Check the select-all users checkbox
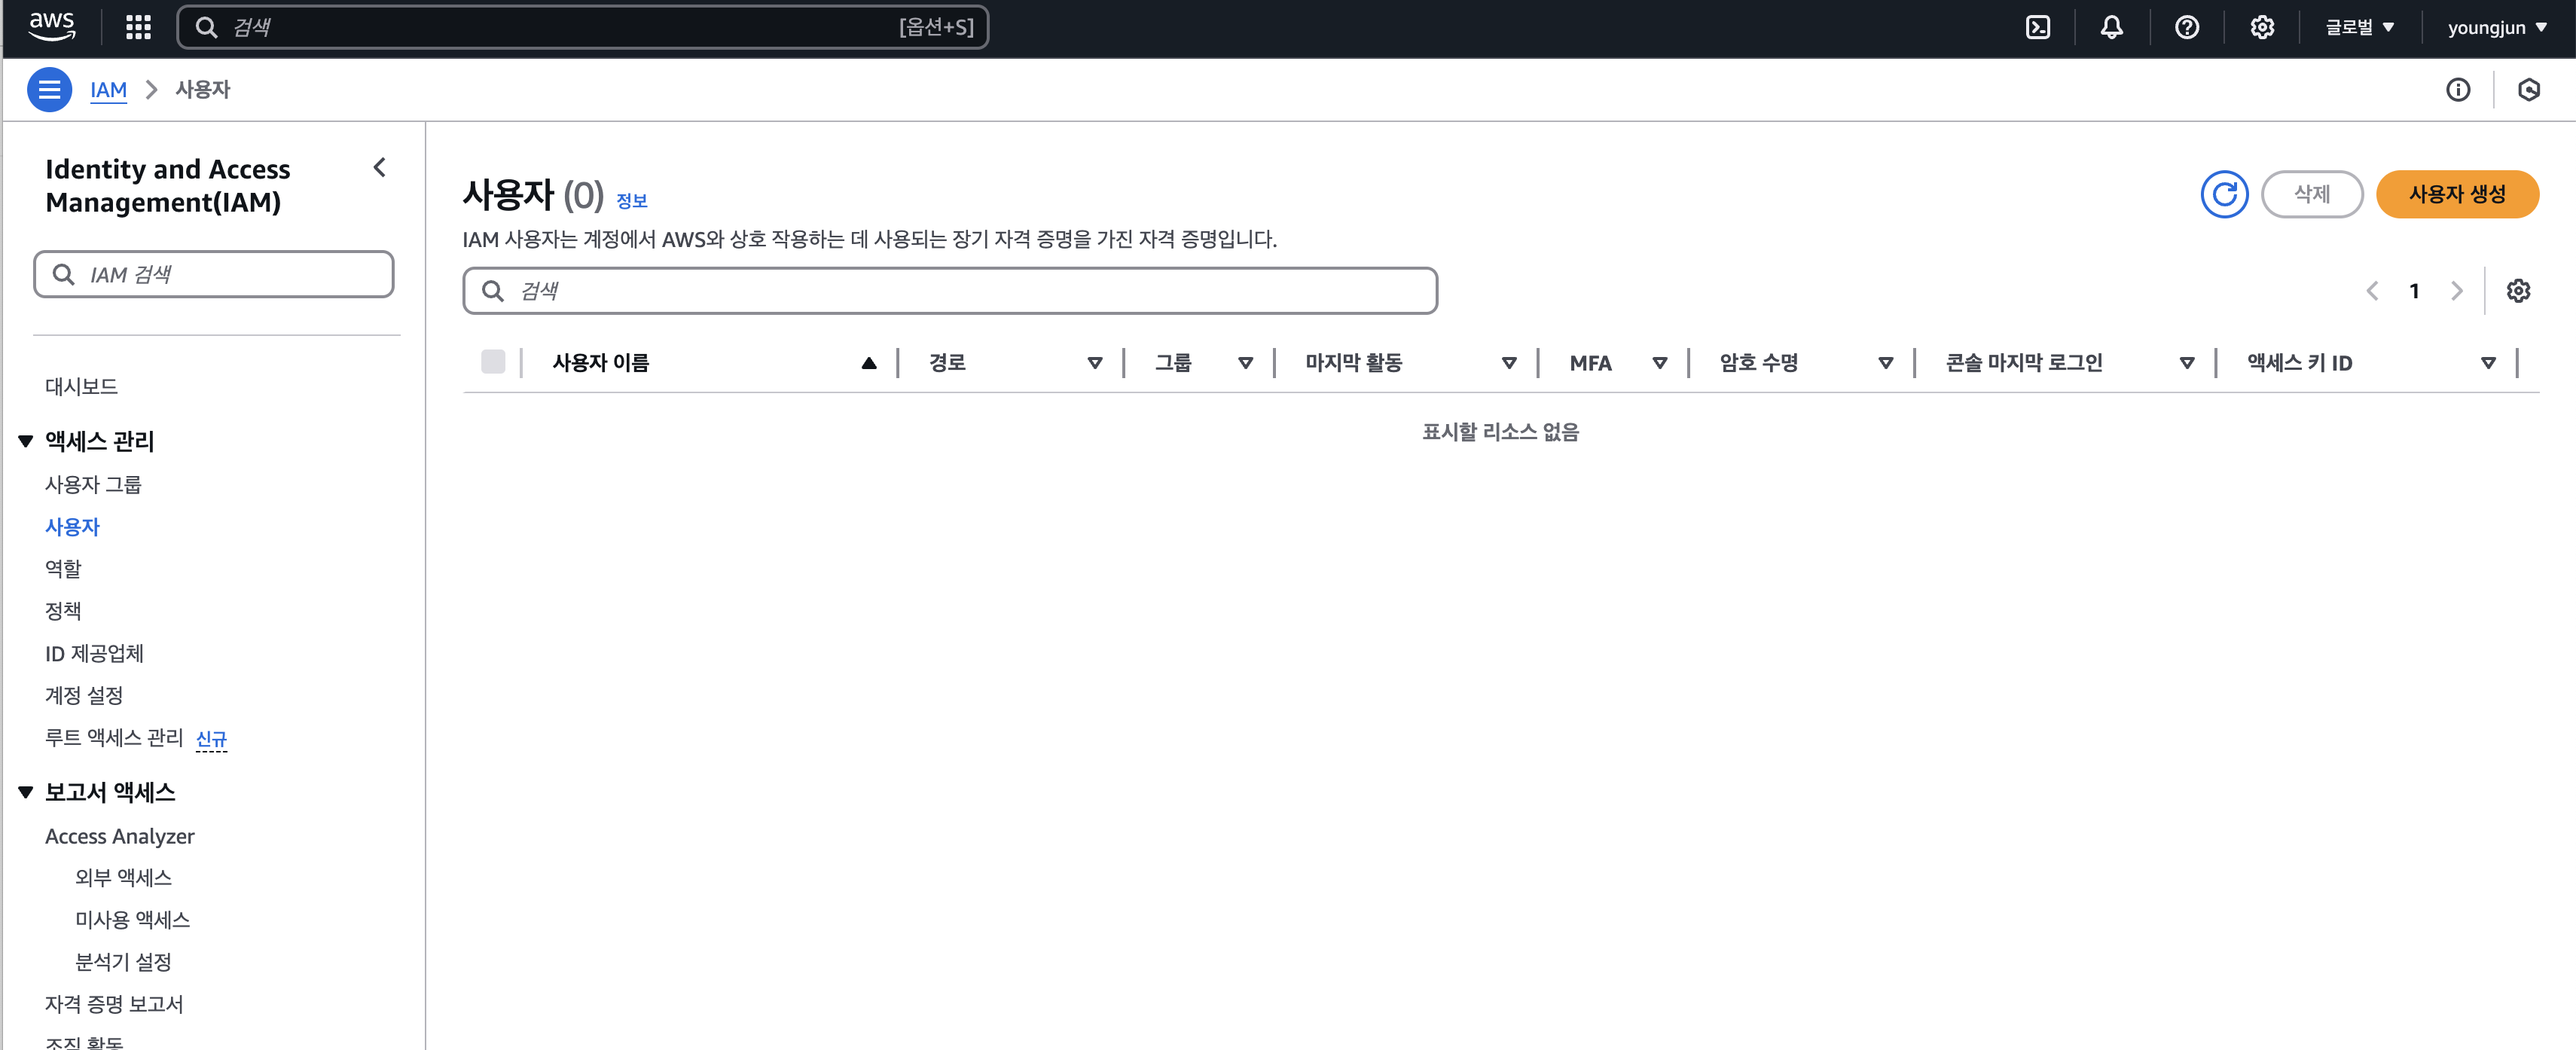 (x=493, y=362)
